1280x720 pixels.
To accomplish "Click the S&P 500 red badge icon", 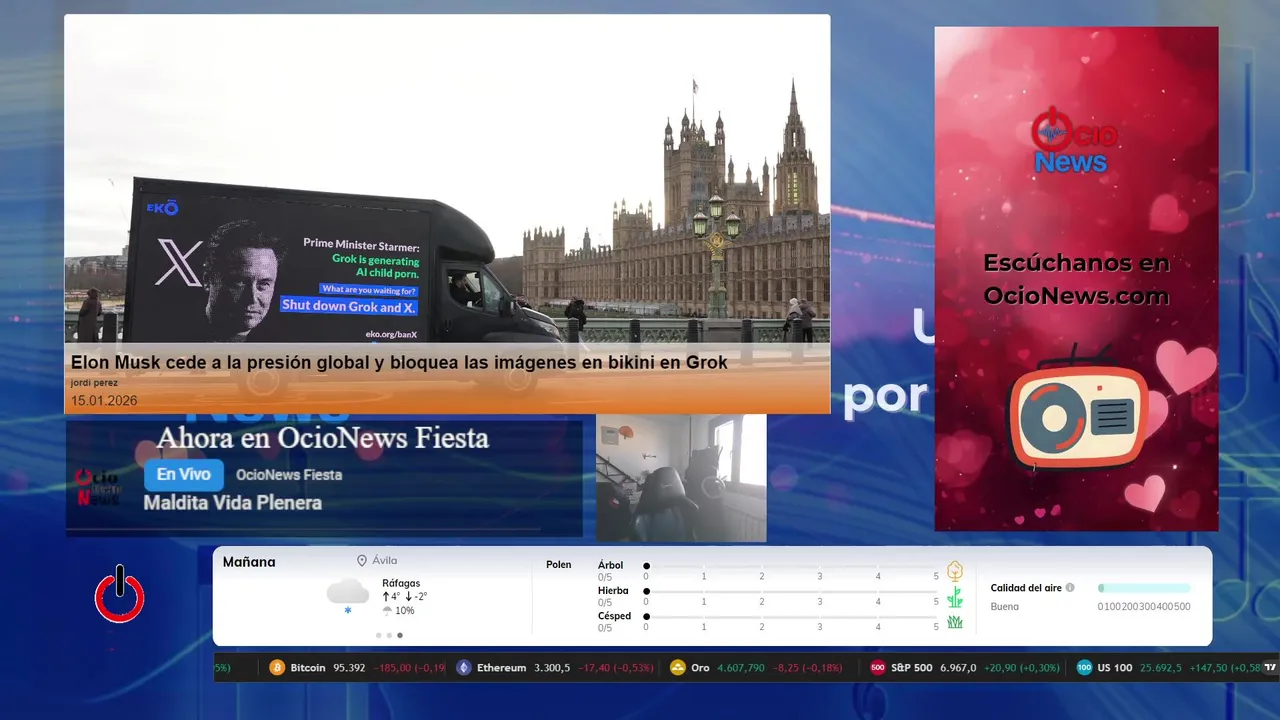I will click(x=878, y=668).
